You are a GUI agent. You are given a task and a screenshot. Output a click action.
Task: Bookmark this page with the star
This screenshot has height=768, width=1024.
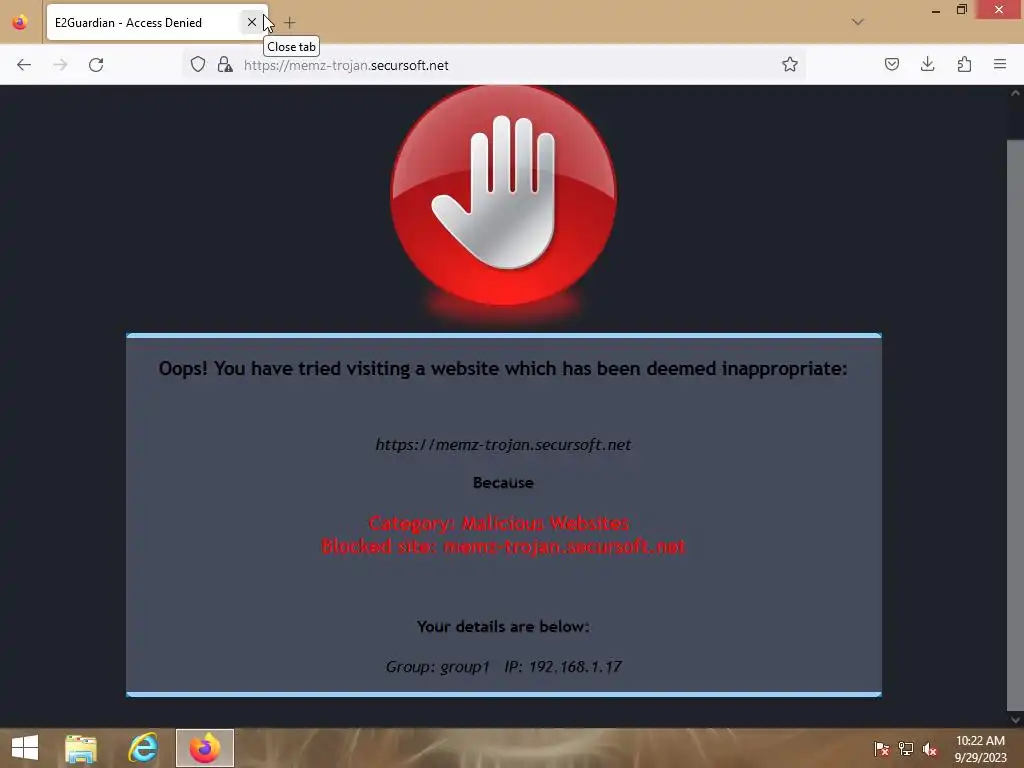(790, 65)
